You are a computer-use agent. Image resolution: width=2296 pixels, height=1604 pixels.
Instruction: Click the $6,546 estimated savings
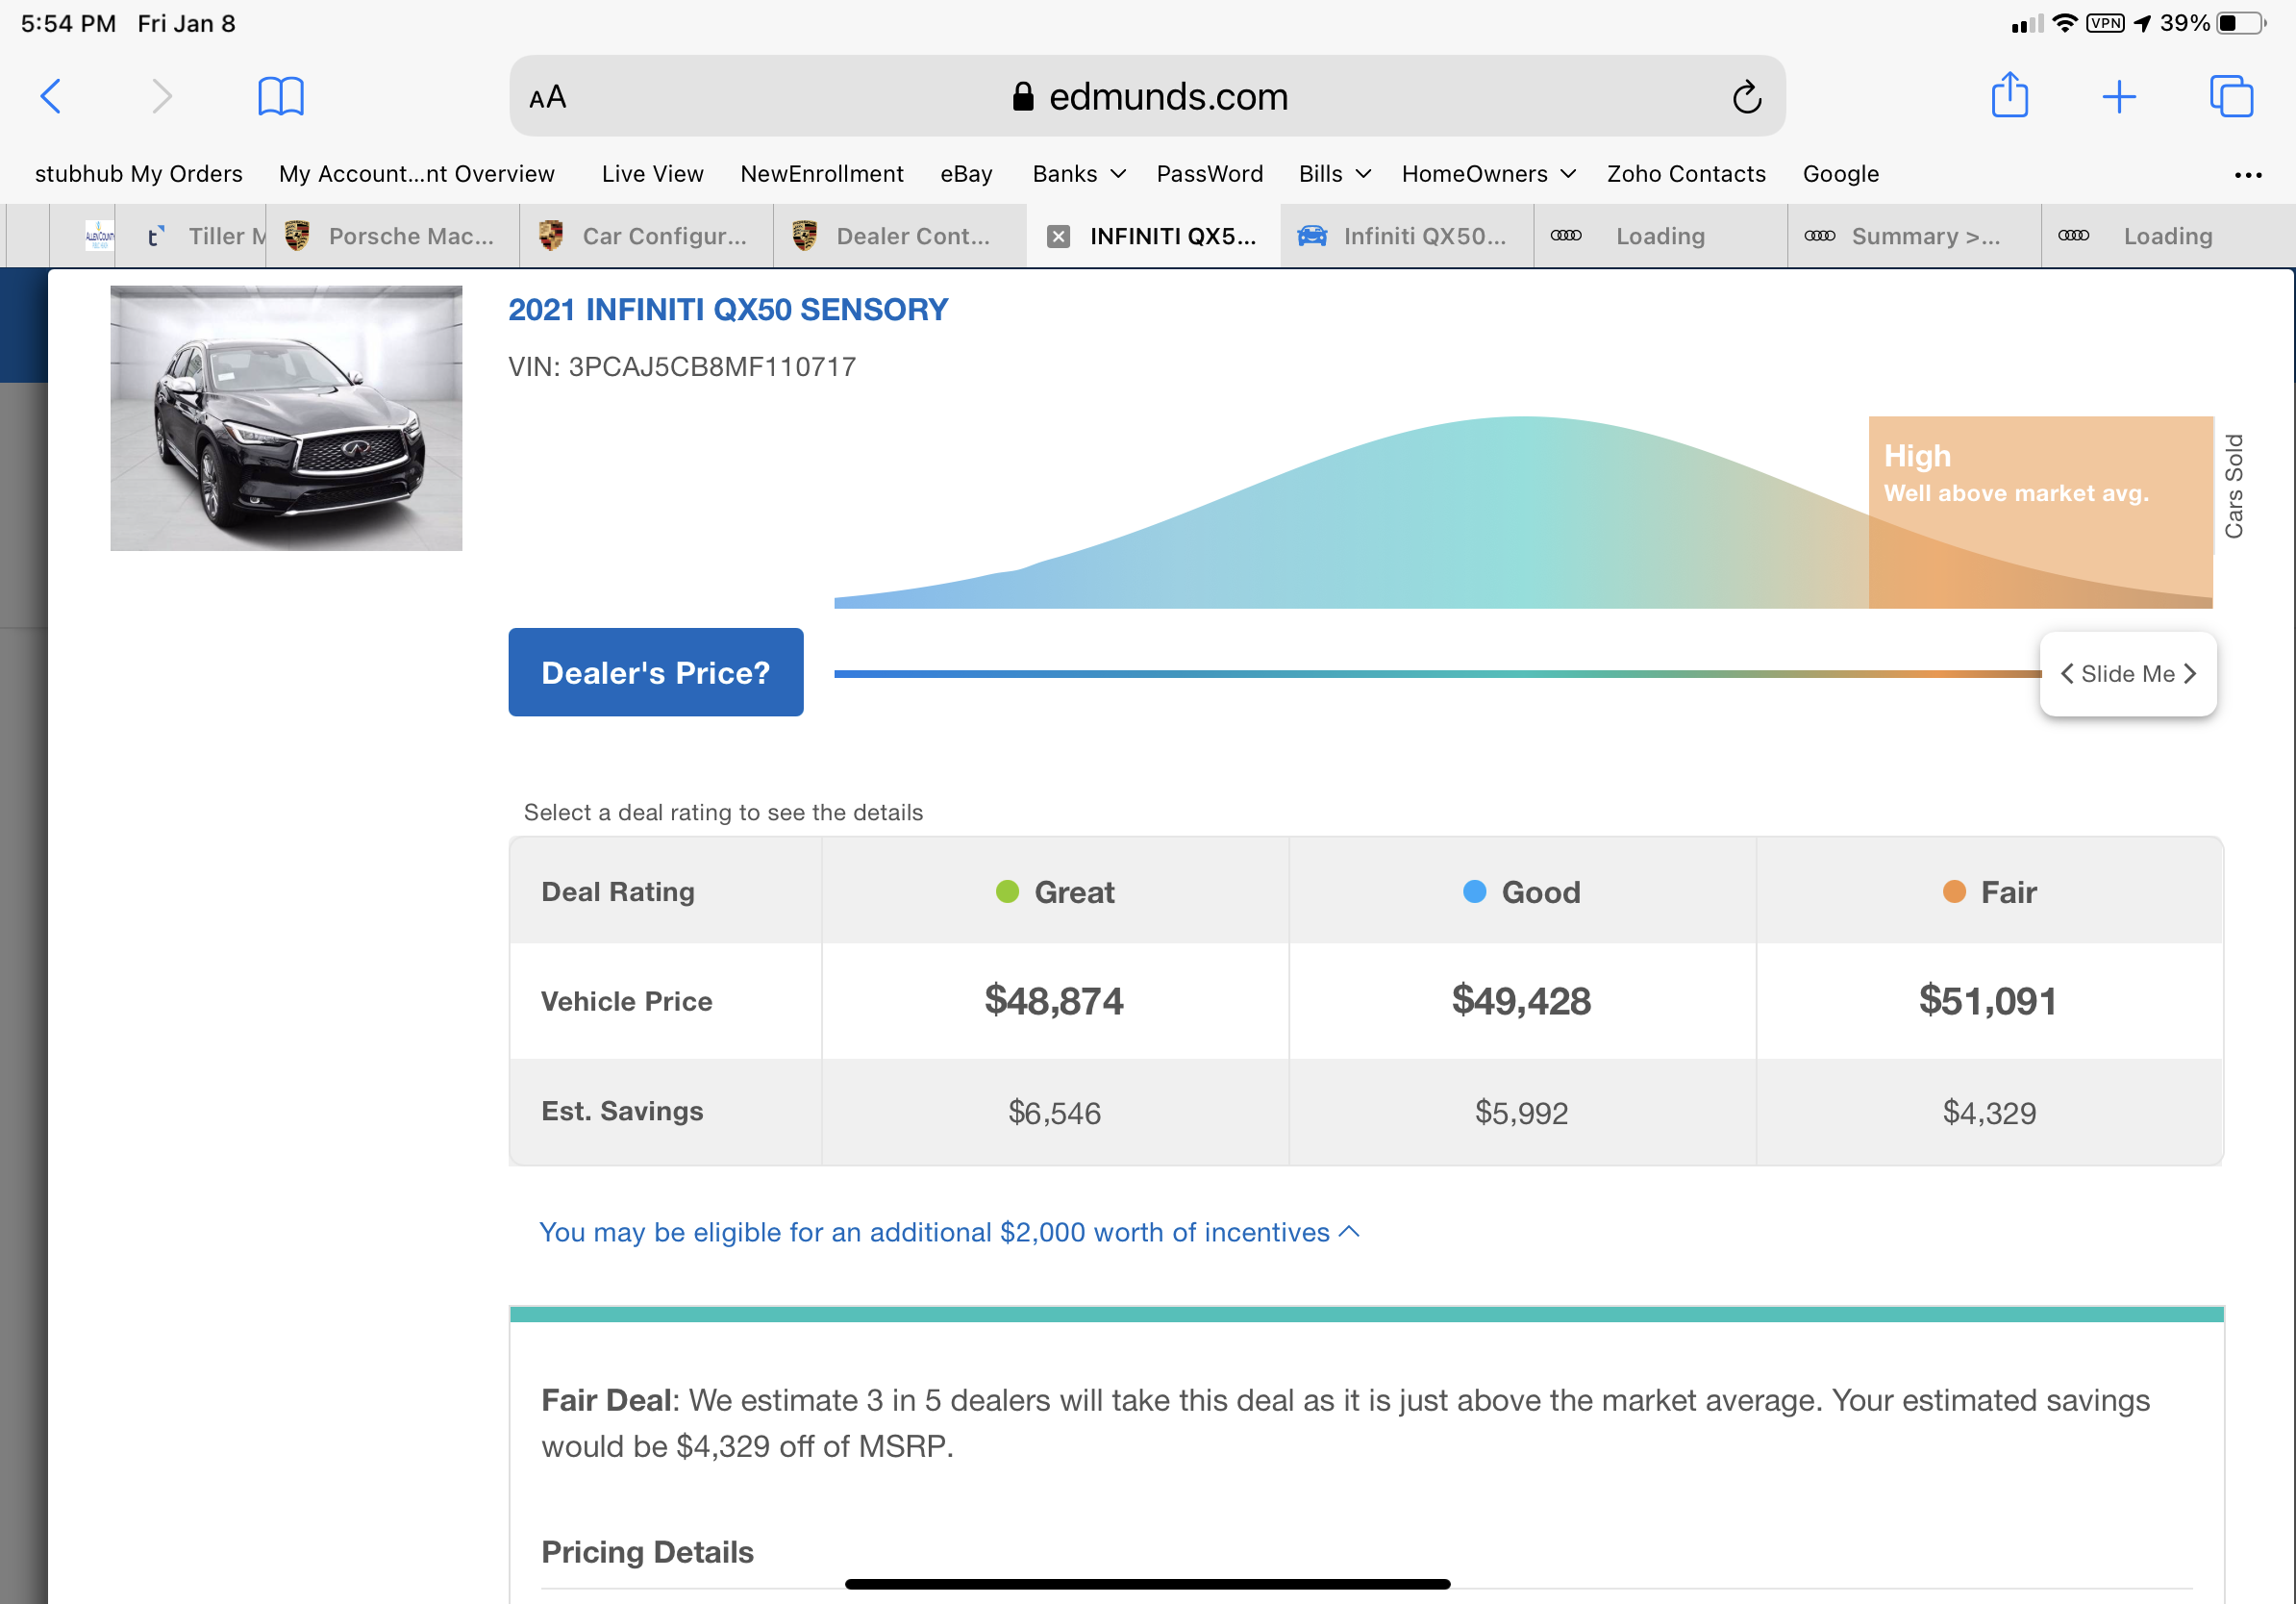1054,1113
